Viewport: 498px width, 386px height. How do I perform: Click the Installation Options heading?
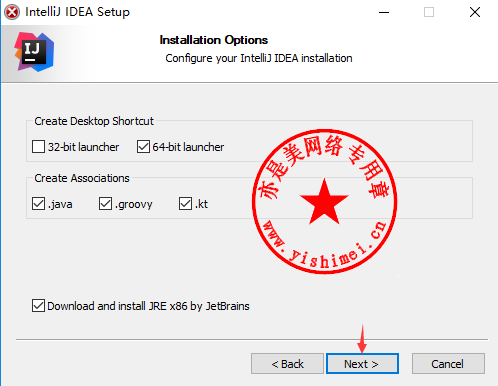click(x=214, y=40)
